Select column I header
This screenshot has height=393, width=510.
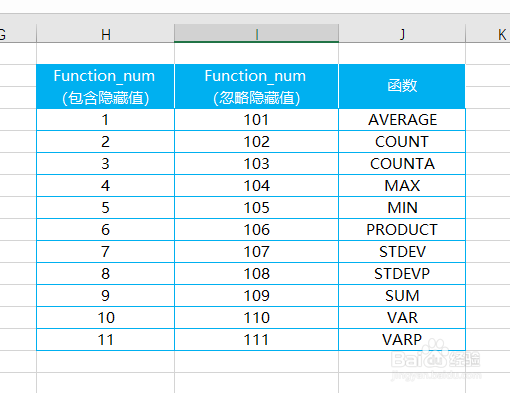pos(256,34)
